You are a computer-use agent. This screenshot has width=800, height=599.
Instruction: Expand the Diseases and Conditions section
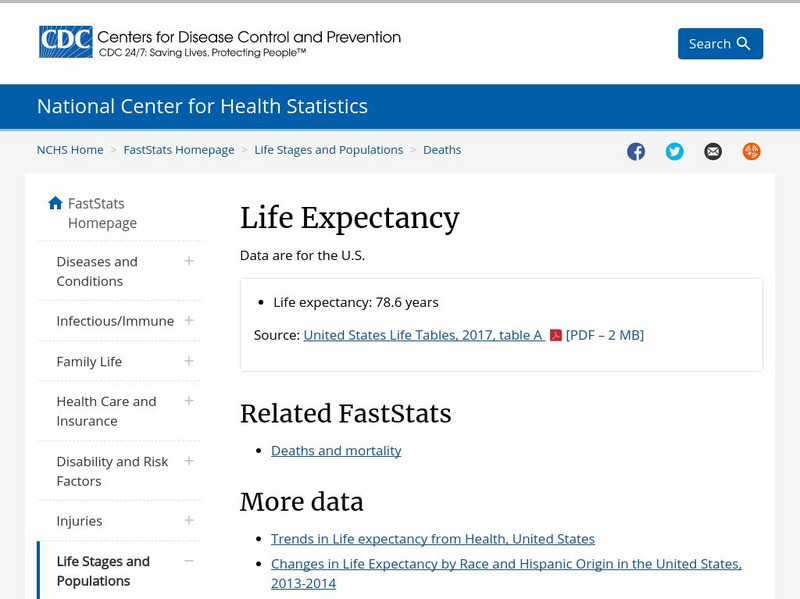188,261
